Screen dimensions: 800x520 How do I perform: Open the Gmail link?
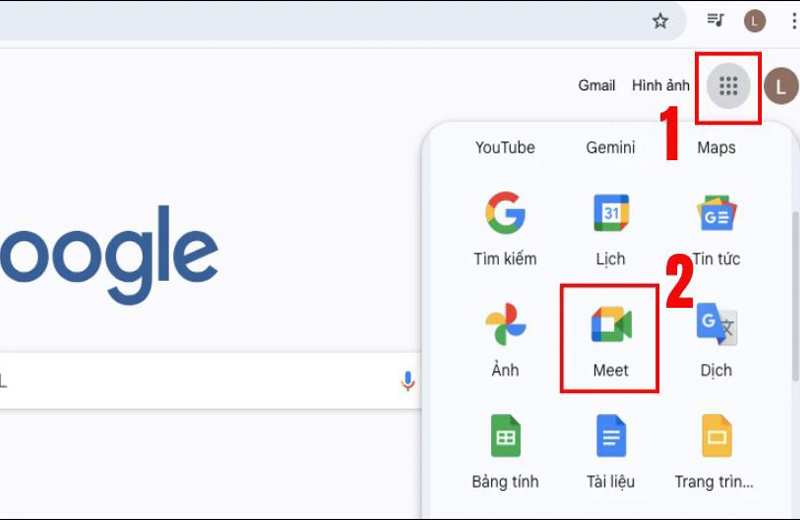pyautogui.click(x=596, y=85)
